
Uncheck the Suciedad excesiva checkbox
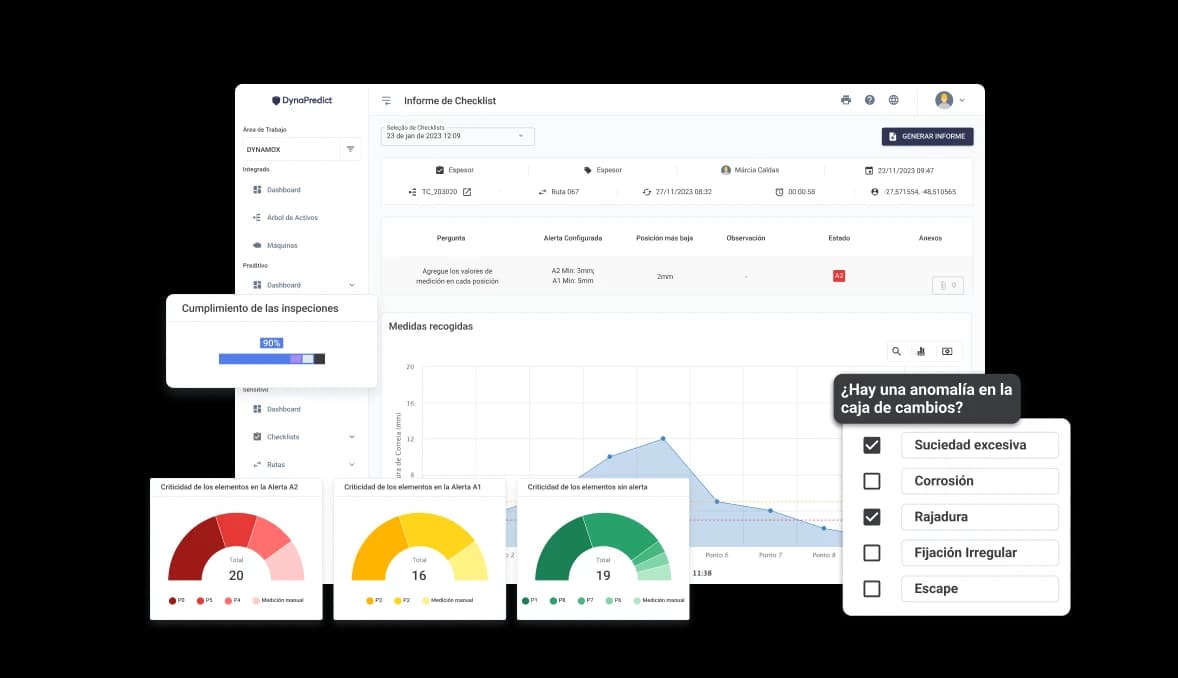coord(872,445)
